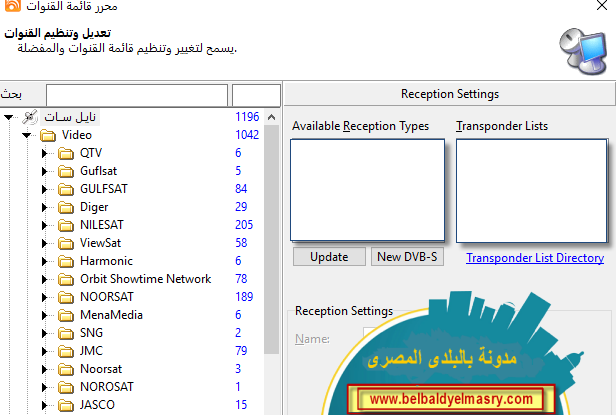Select the NOROSAT tree row label

click(107, 387)
